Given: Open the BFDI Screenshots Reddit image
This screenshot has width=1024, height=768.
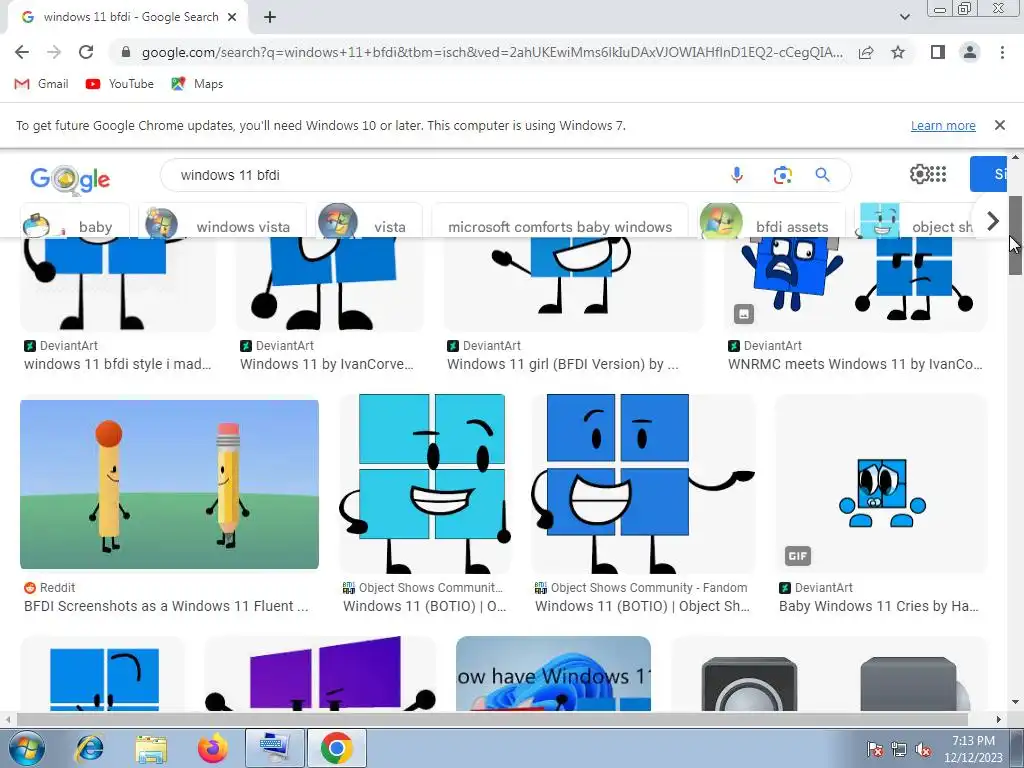Looking at the screenshot, I should [169, 484].
